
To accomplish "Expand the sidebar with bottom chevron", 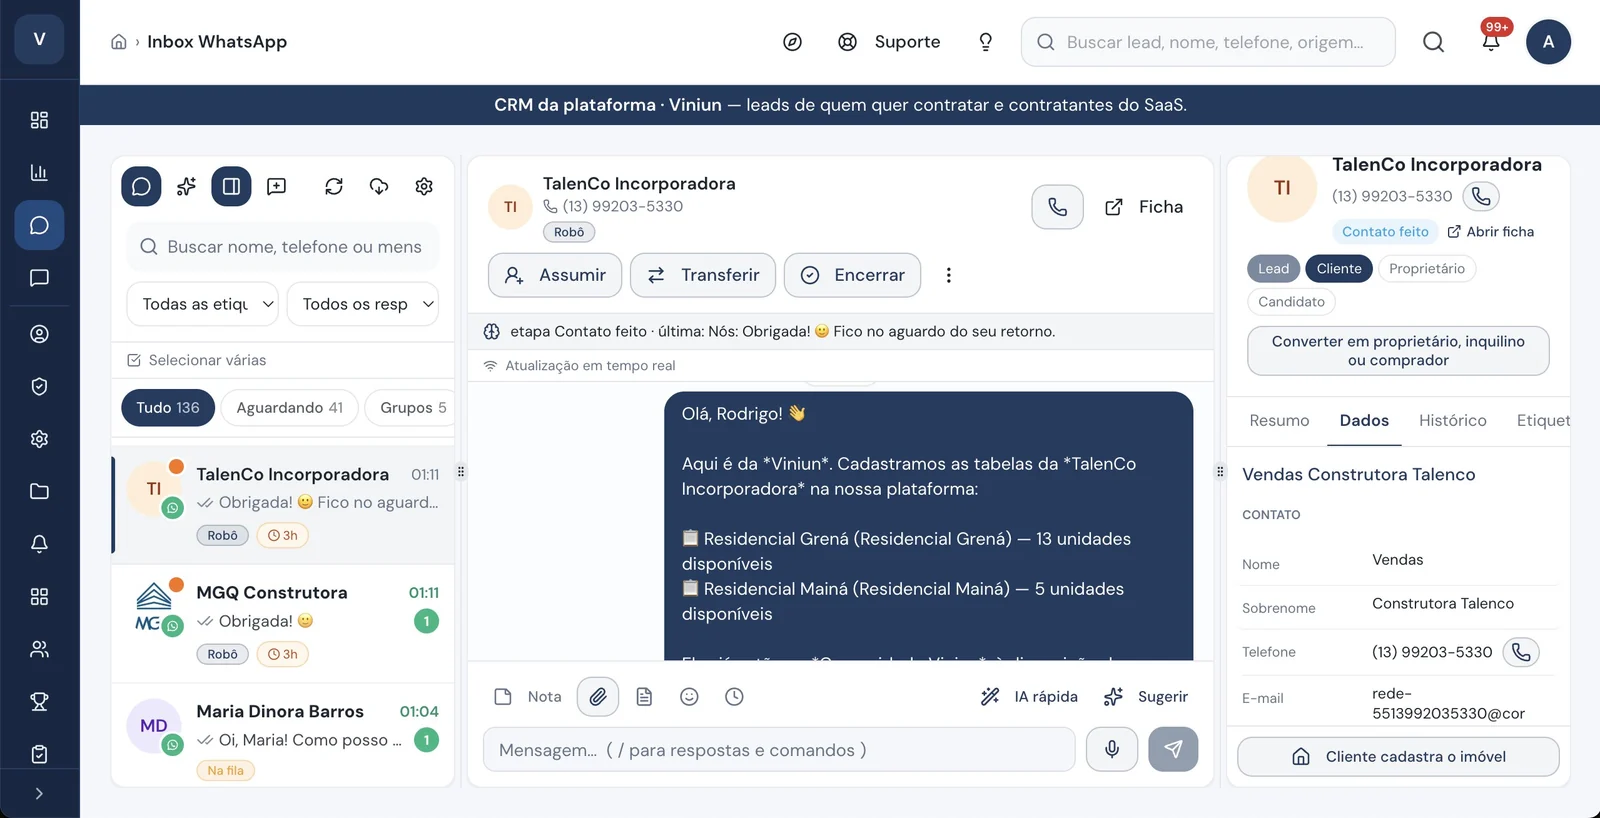I will click(39, 793).
